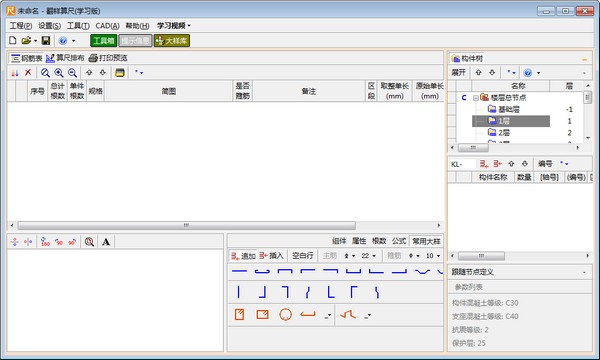
Task: Select the 2层 tree item
Action: 504,133
